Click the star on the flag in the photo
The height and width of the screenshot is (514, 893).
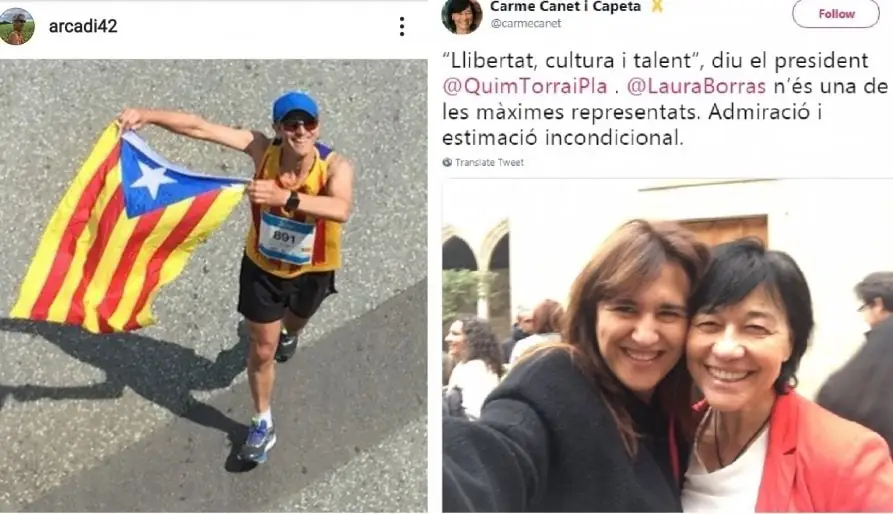153,179
